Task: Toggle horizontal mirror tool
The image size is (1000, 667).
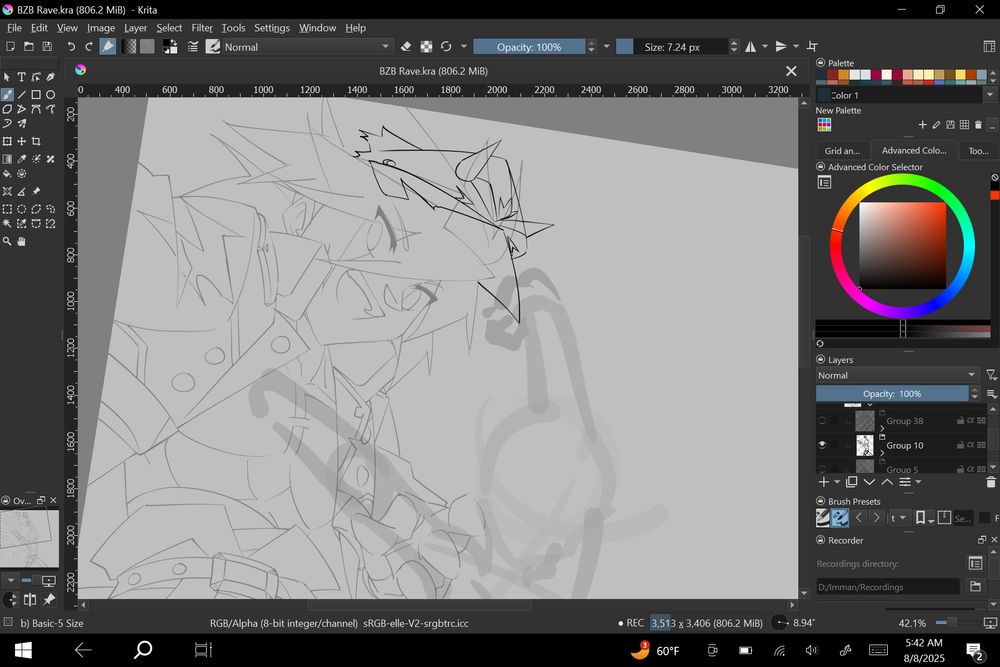Action: pyautogui.click(x=751, y=47)
